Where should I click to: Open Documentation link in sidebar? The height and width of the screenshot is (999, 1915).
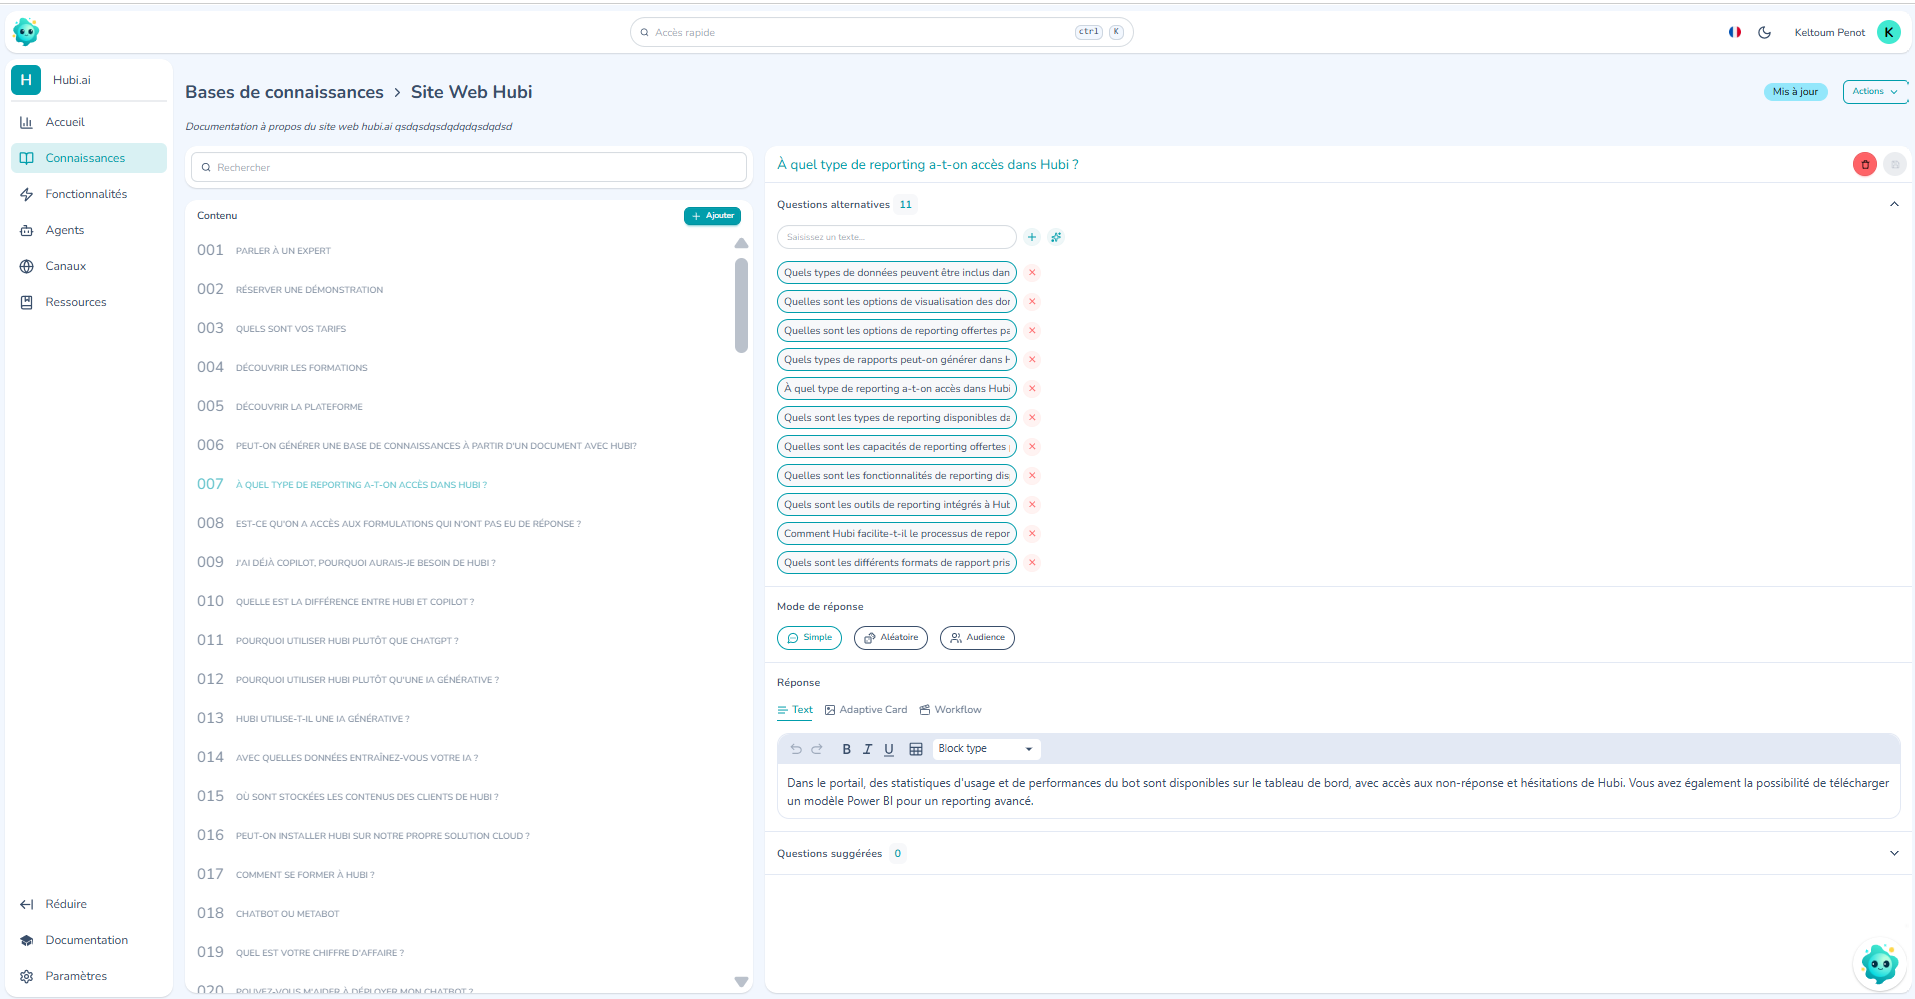pyautogui.click(x=89, y=940)
